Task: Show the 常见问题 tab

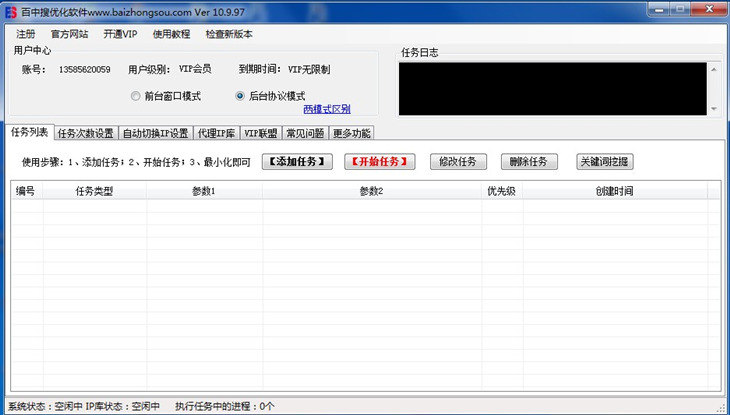Action: [x=305, y=133]
